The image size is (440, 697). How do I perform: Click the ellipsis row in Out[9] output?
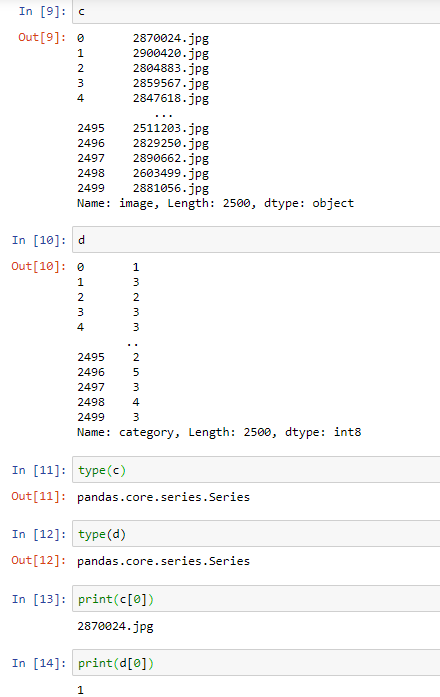click(164, 116)
